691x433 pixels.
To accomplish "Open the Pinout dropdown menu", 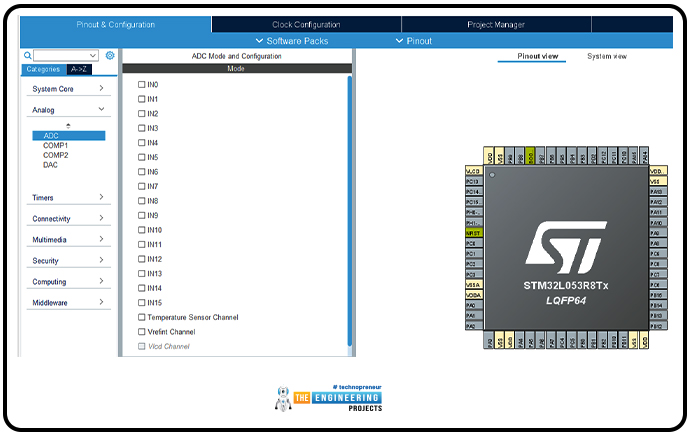I will 413,41.
